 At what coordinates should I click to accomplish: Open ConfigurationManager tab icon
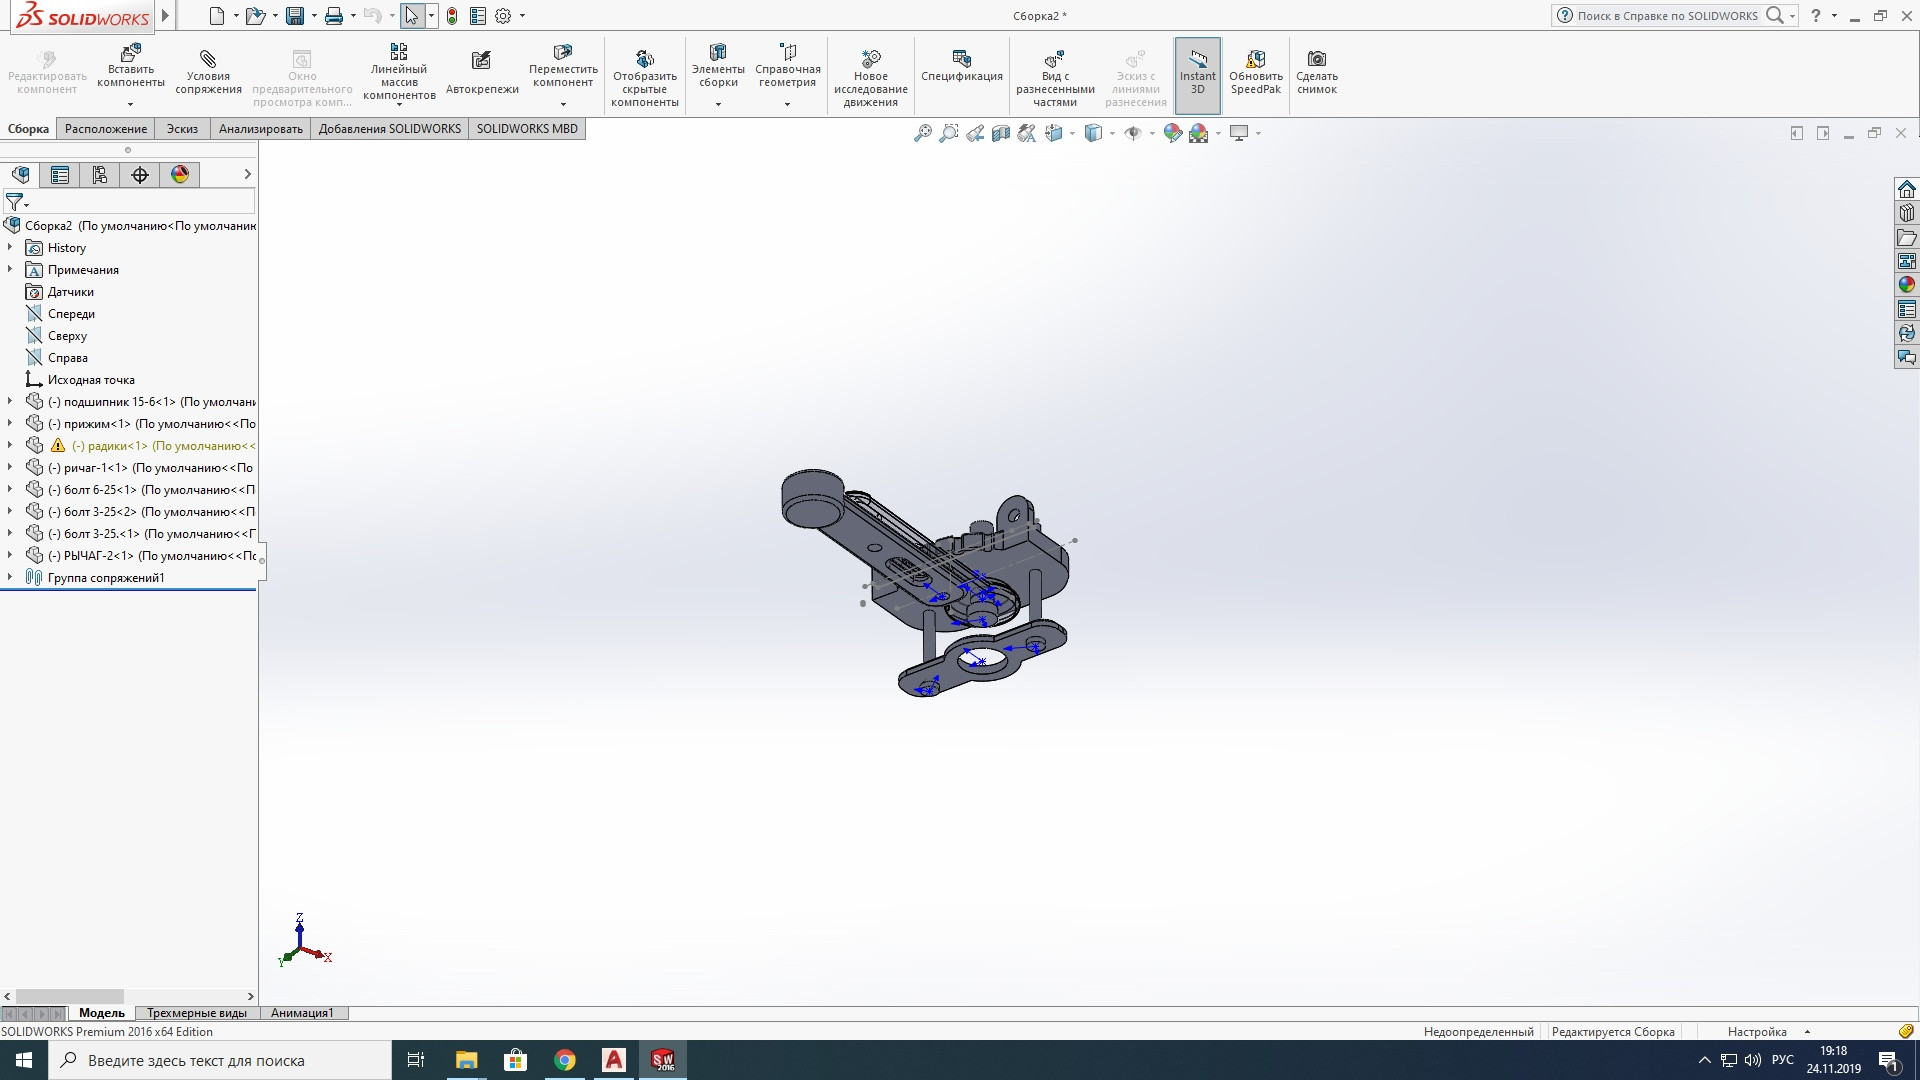coord(100,175)
